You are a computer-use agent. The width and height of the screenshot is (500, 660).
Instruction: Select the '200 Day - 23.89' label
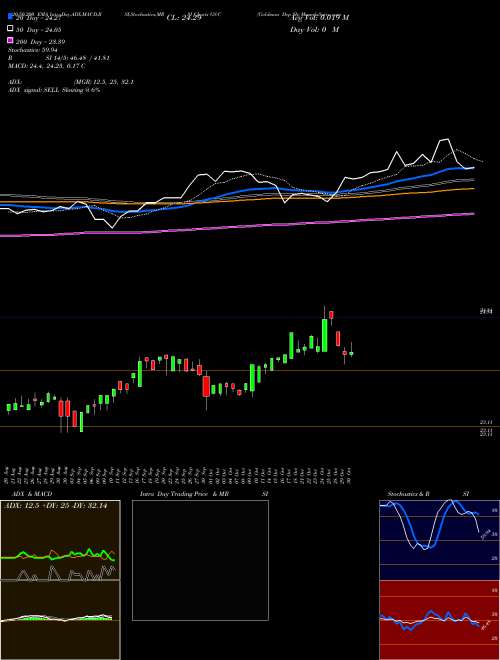coord(40,42)
